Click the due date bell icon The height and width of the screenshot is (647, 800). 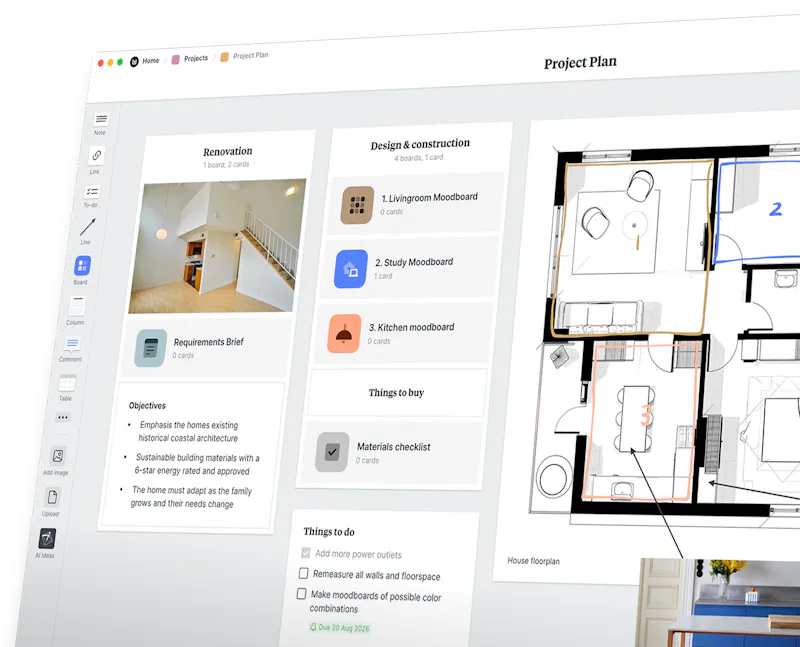313,627
